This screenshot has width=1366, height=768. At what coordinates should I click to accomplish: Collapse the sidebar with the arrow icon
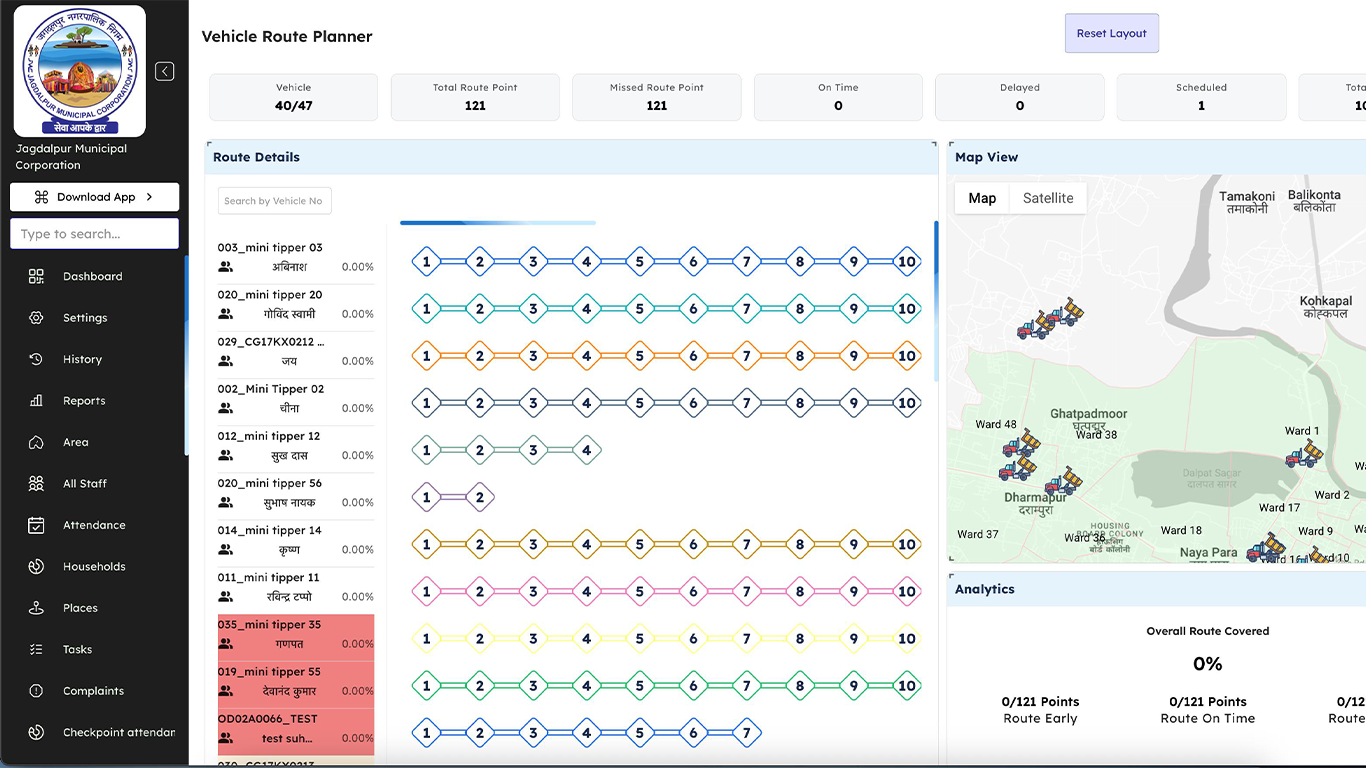(x=165, y=71)
